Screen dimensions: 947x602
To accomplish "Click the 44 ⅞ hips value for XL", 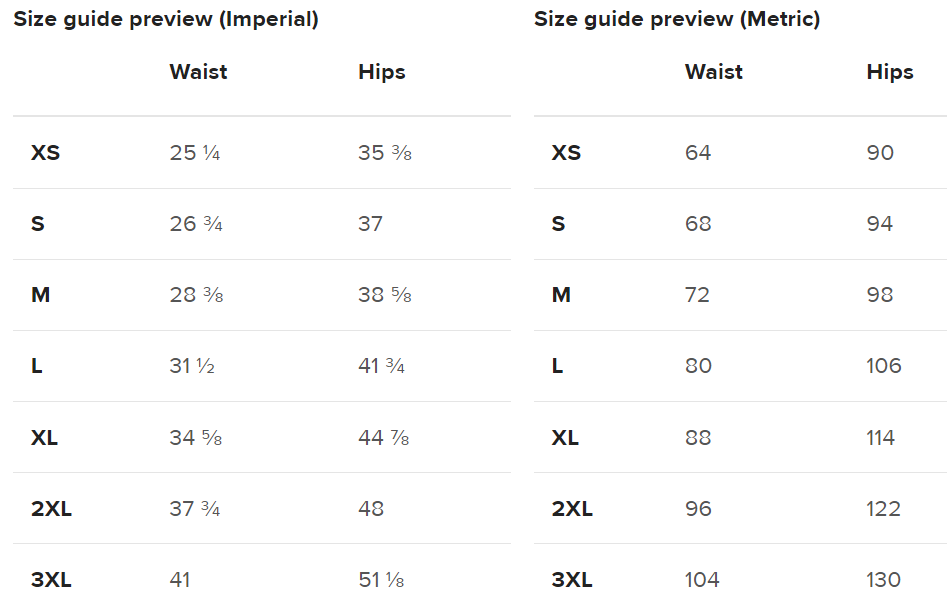I will click(x=384, y=438).
